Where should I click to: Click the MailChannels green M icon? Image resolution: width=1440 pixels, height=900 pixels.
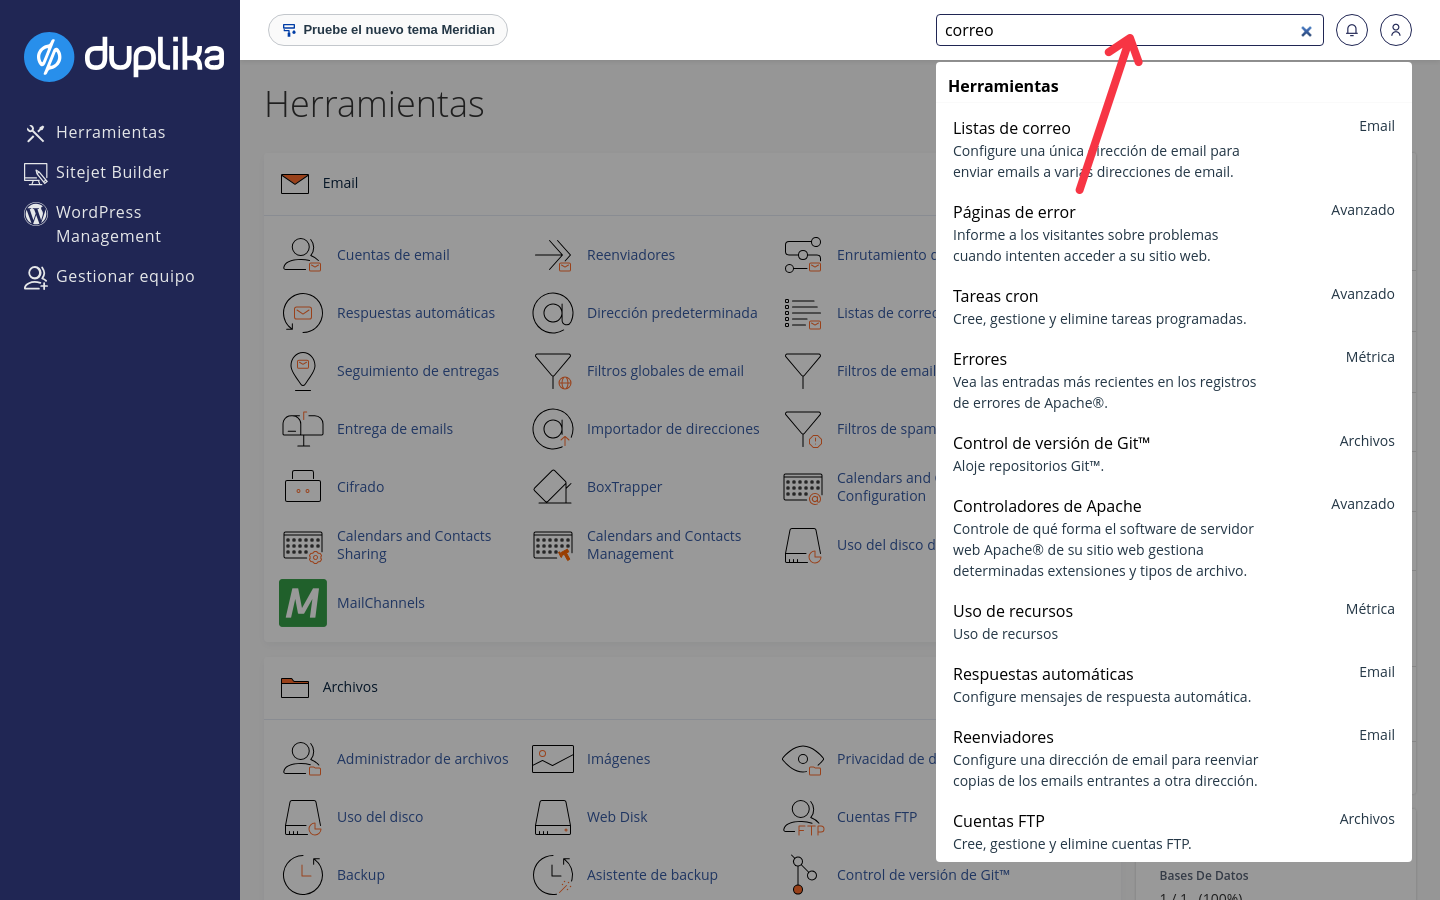click(303, 603)
